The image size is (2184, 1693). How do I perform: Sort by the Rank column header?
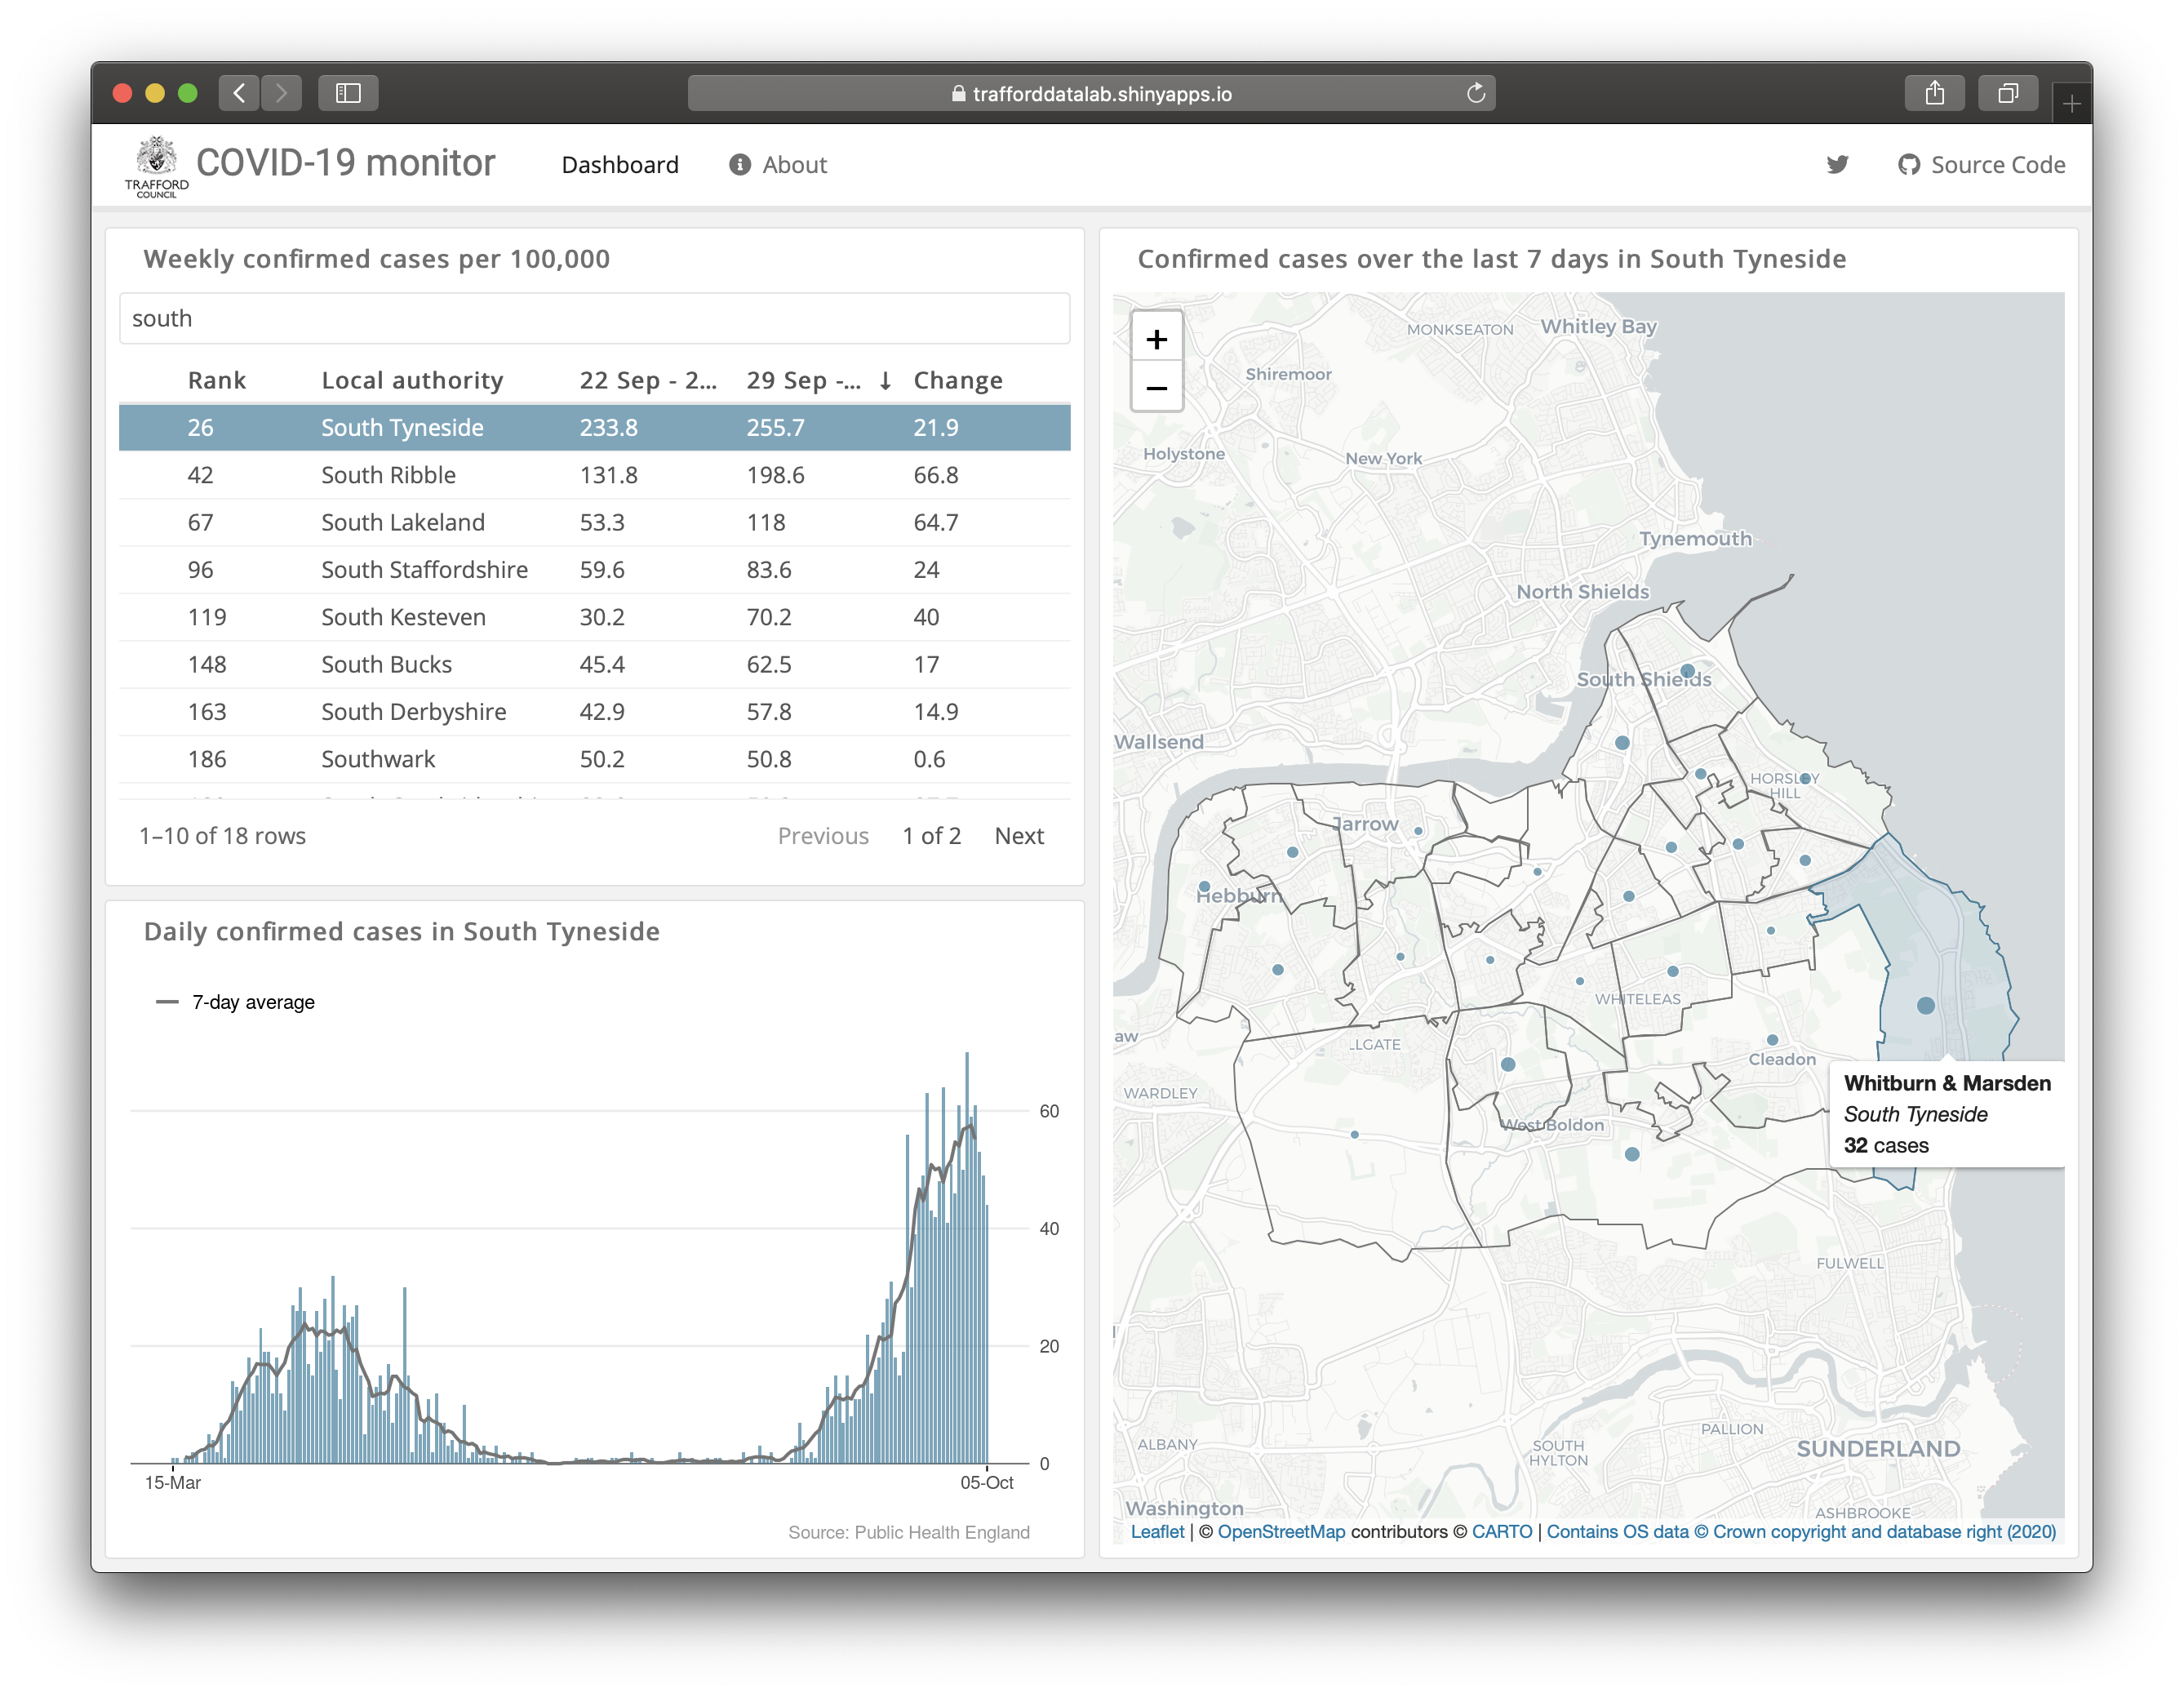(216, 381)
